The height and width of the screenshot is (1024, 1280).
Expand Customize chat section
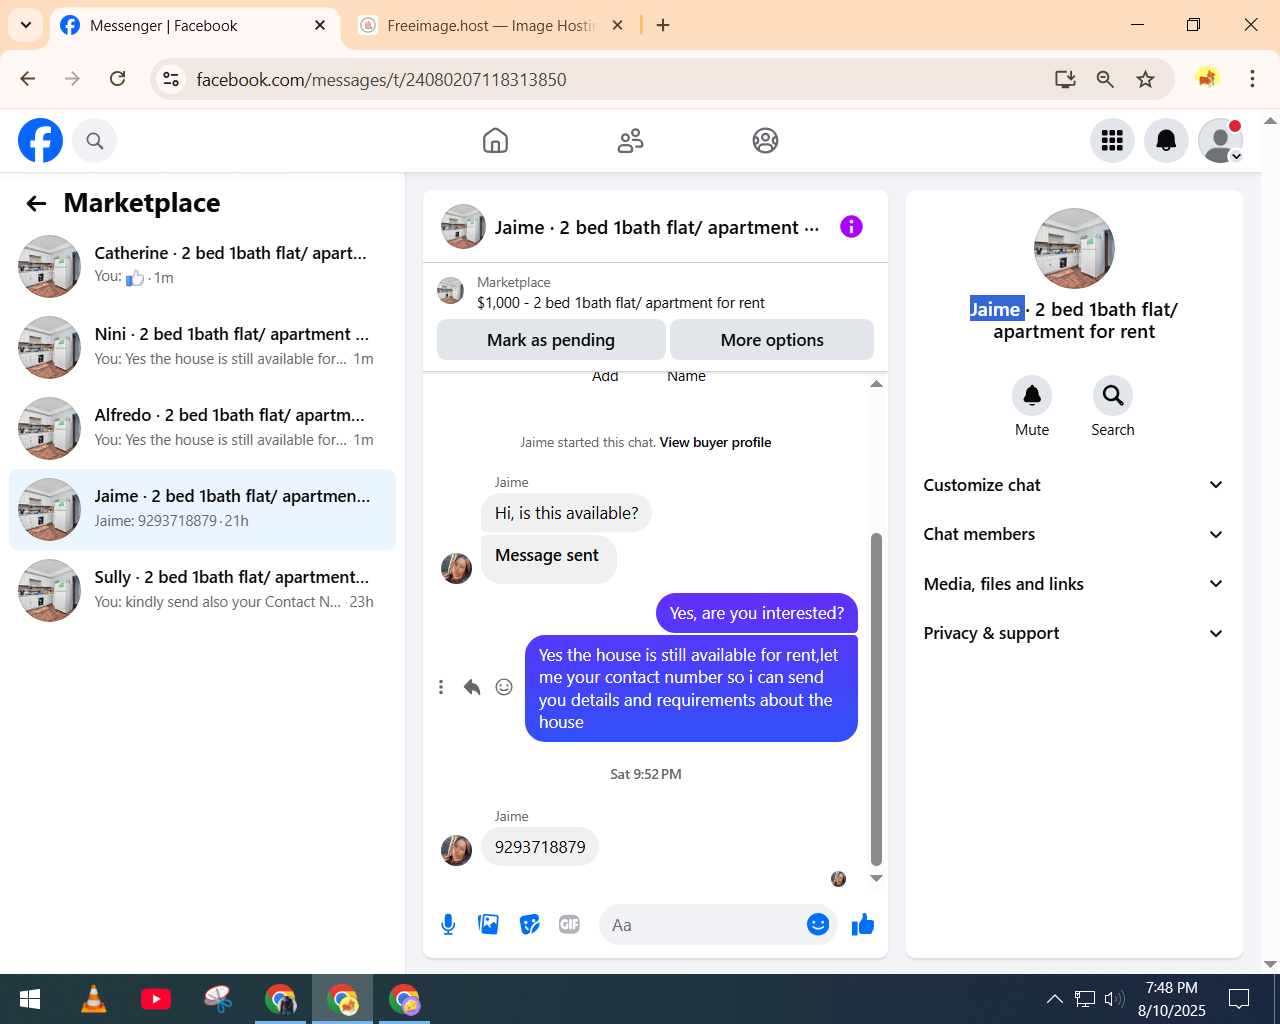[x=1073, y=485]
